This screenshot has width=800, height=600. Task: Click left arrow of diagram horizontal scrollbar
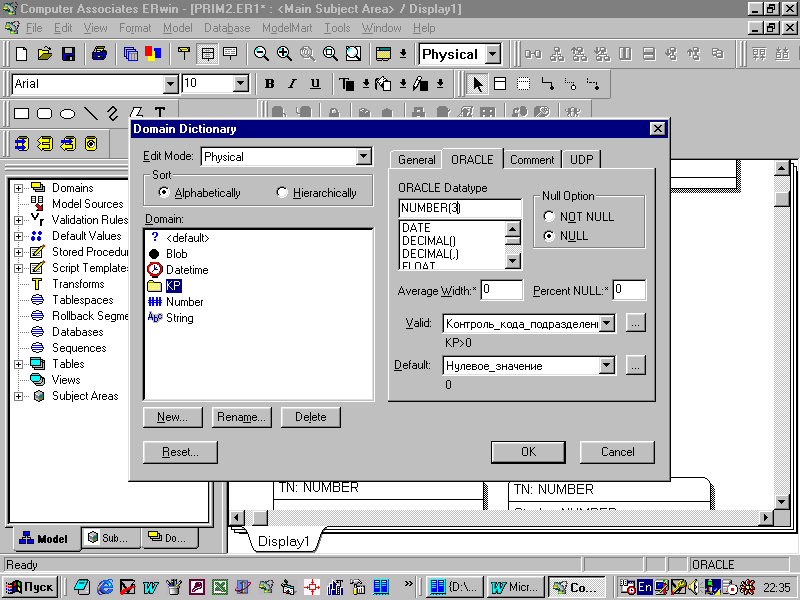[x=236, y=517]
